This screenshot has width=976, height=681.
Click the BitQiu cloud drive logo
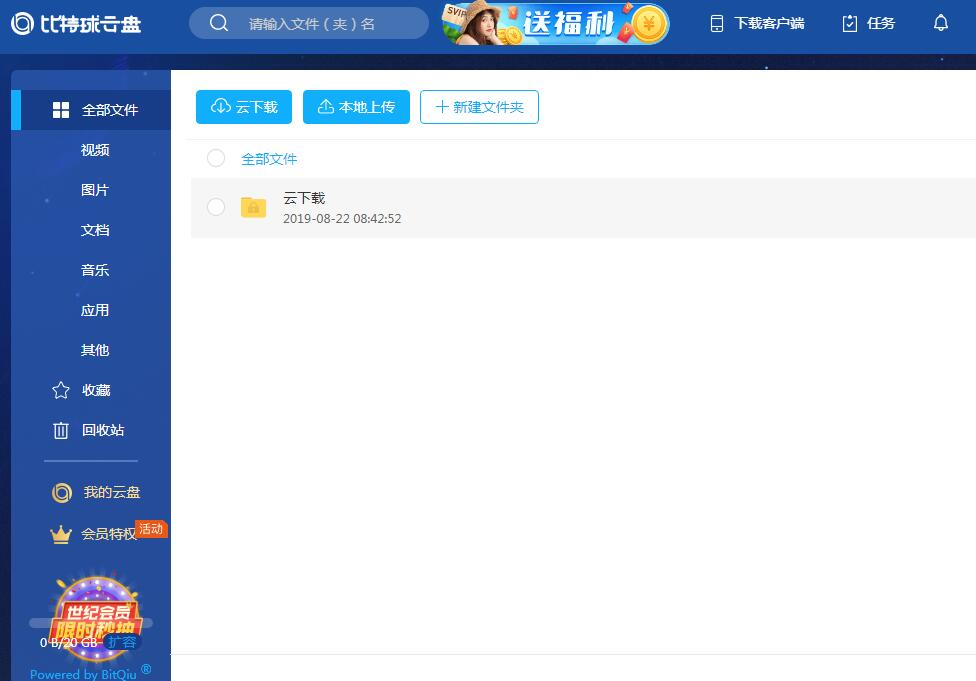77,24
